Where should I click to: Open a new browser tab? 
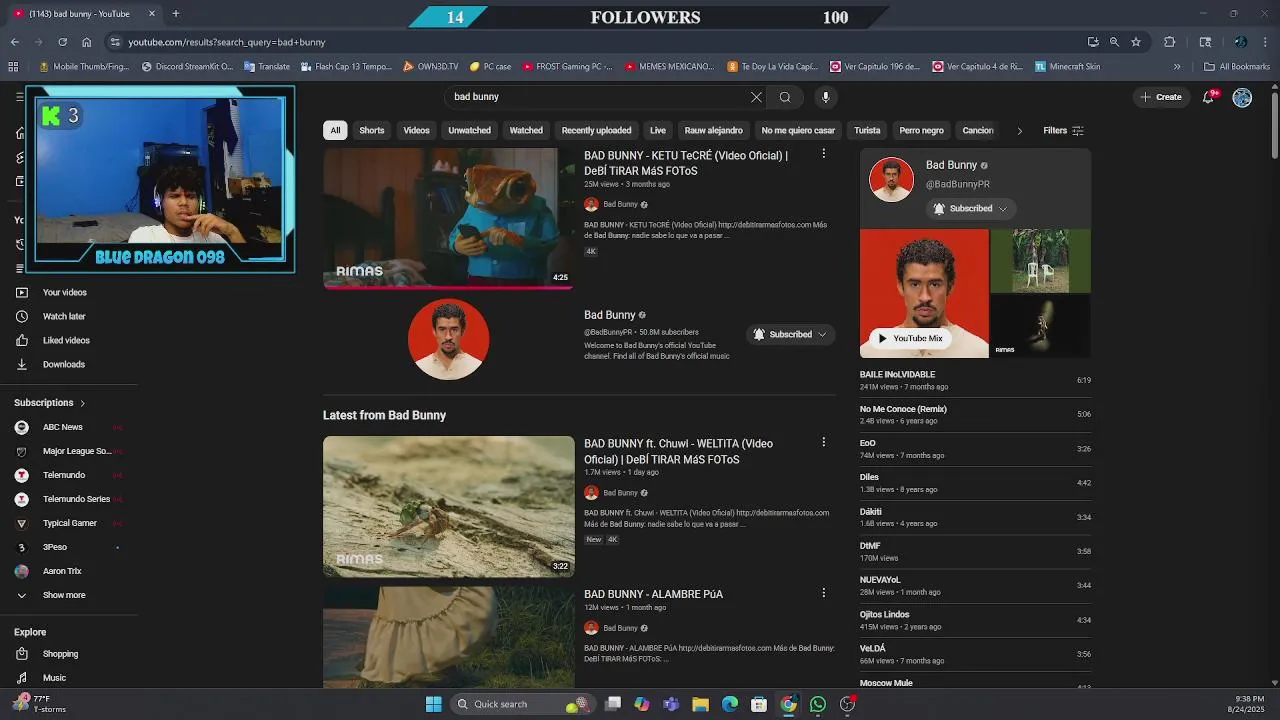[175, 13]
